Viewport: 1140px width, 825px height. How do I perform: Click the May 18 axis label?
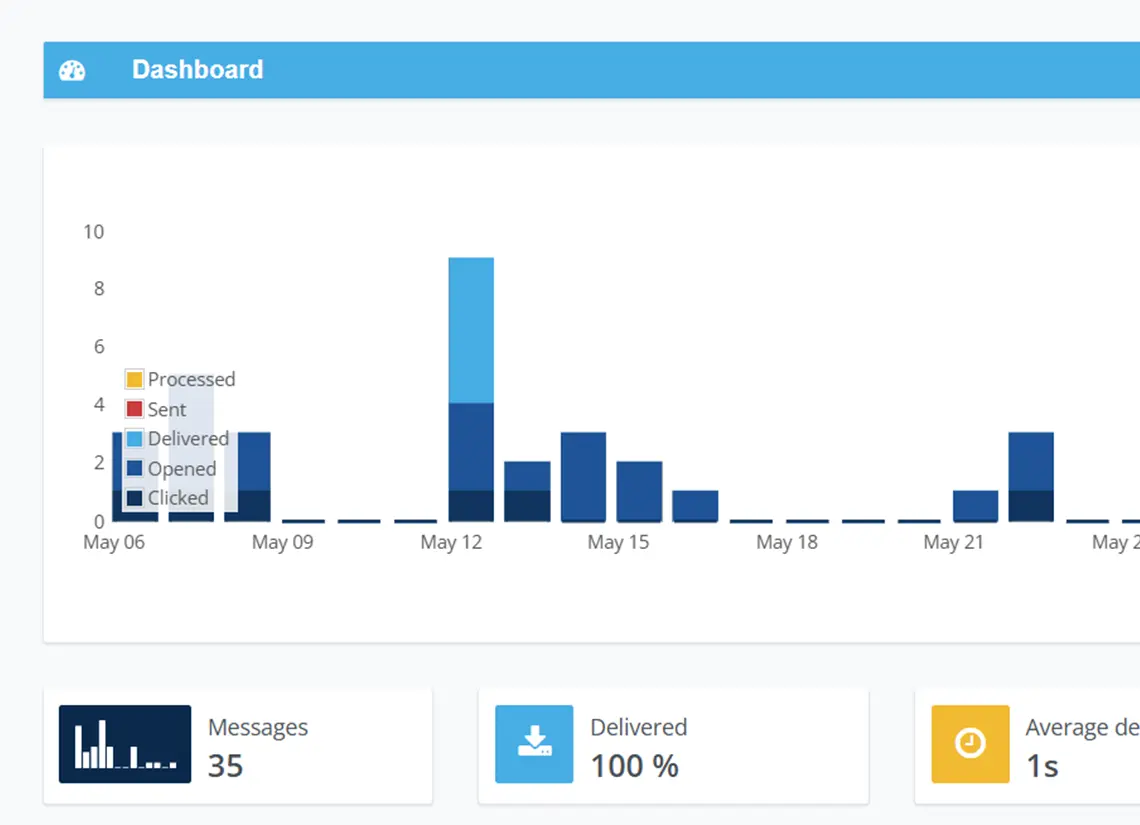pos(787,543)
